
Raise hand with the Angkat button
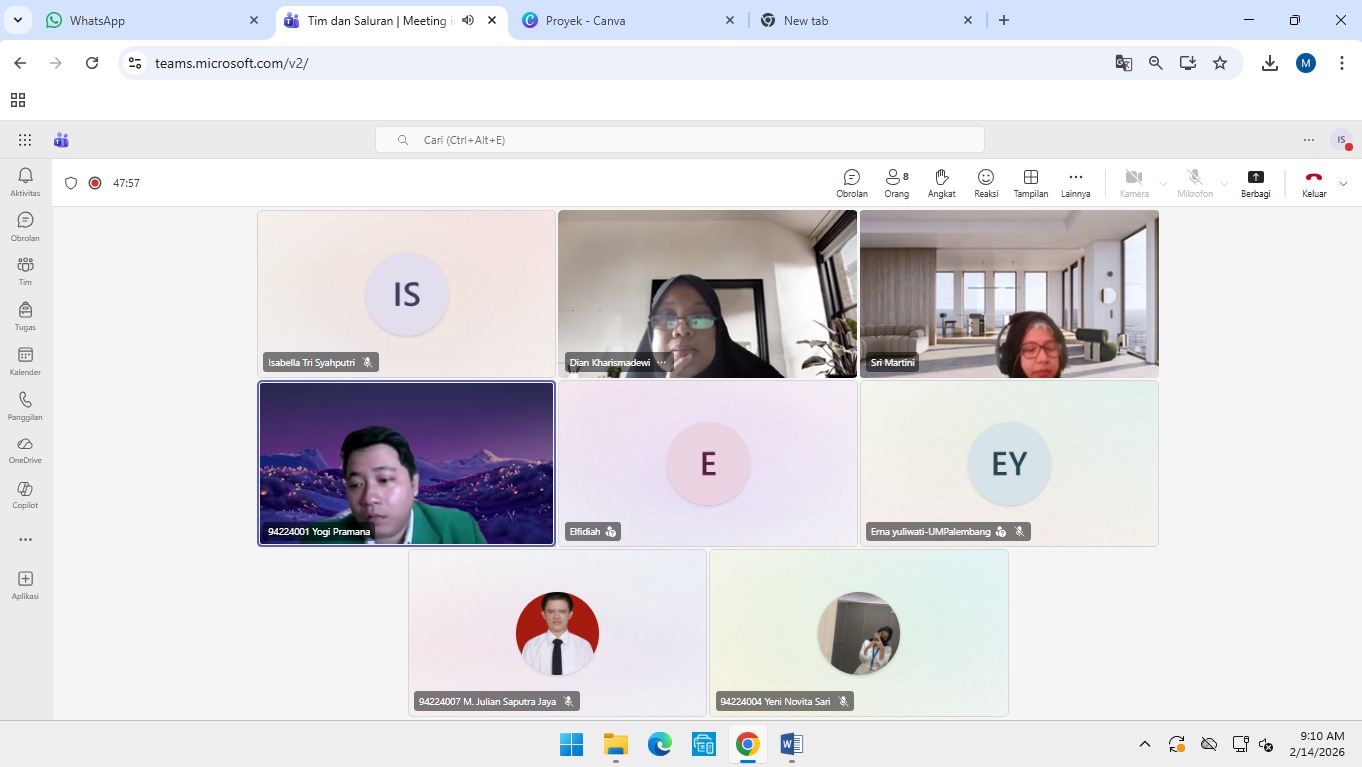tap(941, 183)
